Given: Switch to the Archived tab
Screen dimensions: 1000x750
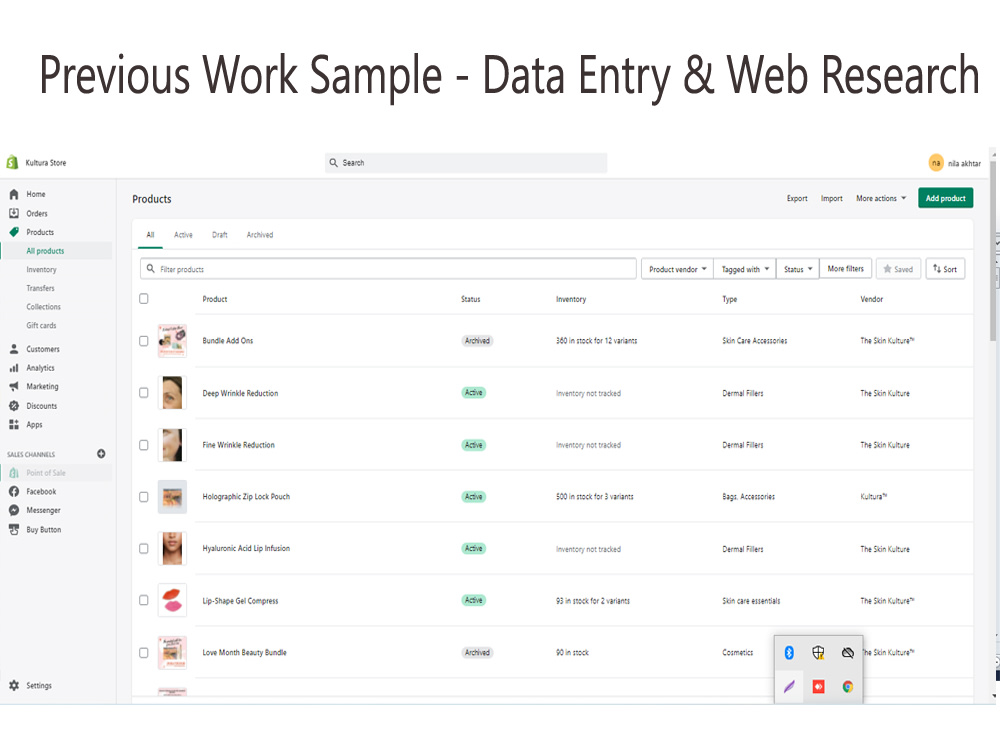Looking at the screenshot, I should tap(260, 235).
